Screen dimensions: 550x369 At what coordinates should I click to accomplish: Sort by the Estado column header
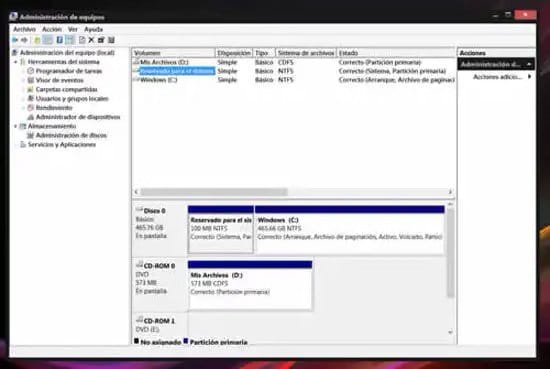(x=396, y=53)
